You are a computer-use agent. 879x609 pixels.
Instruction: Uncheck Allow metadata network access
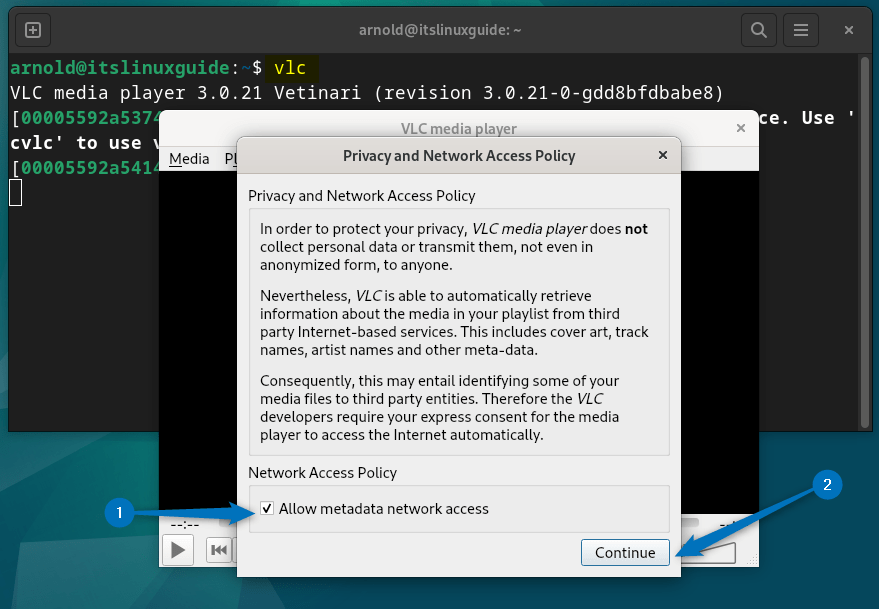click(267, 509)
